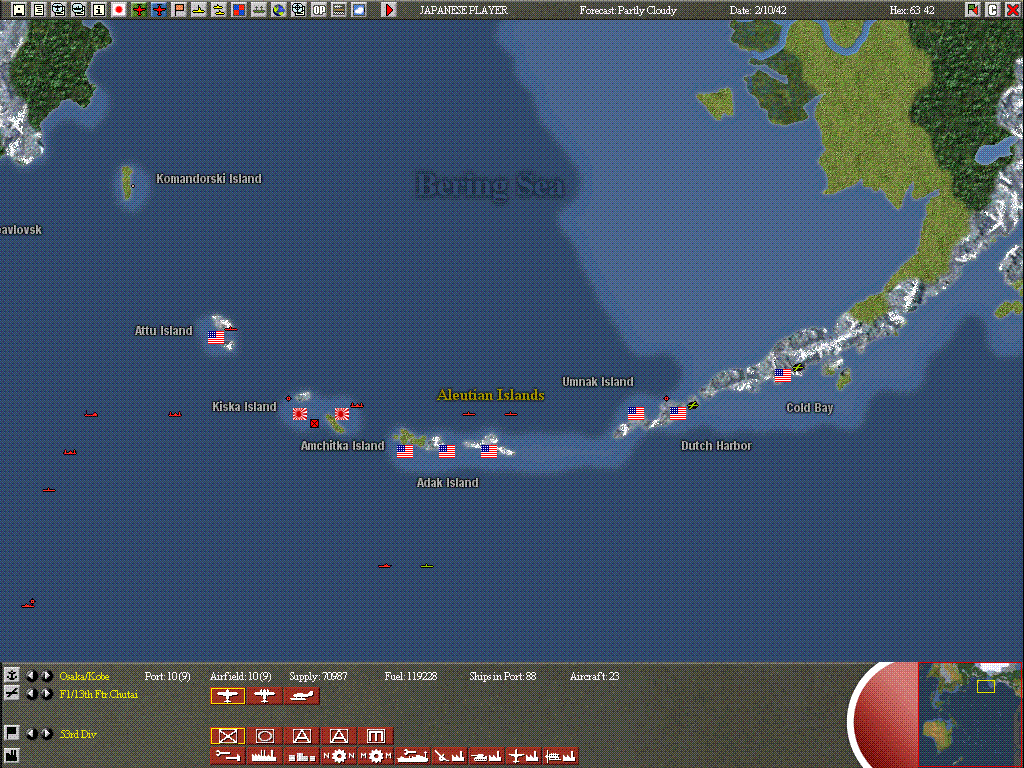The height and width of the screenshot is (768, 1024).
Task: Click the green warship toolbar icon
Action: pyautogui.click(x=259, y=10)
